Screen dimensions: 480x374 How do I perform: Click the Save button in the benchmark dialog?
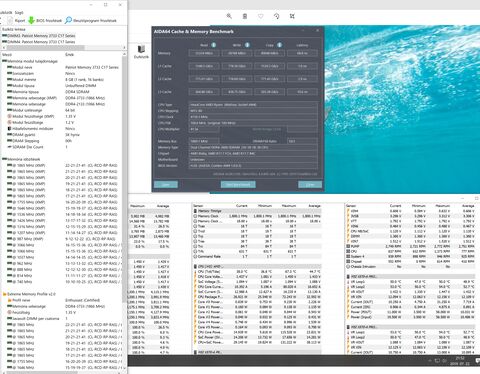point(166,184)
